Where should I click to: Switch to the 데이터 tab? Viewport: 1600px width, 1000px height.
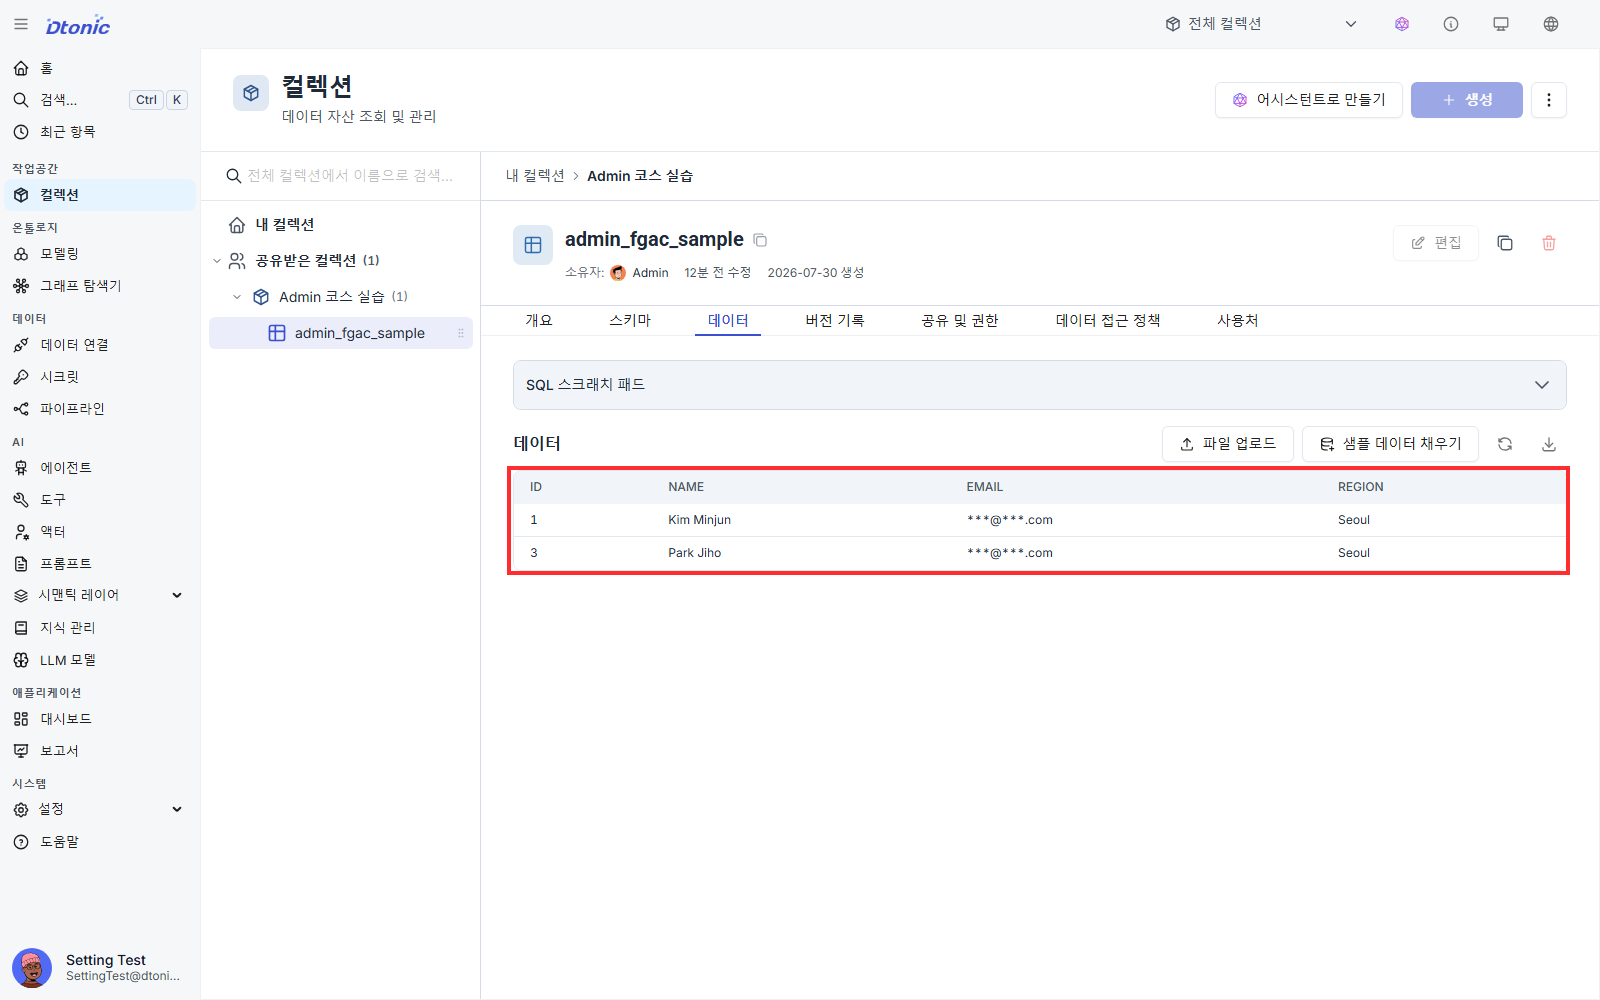click(x=728, y=320)
